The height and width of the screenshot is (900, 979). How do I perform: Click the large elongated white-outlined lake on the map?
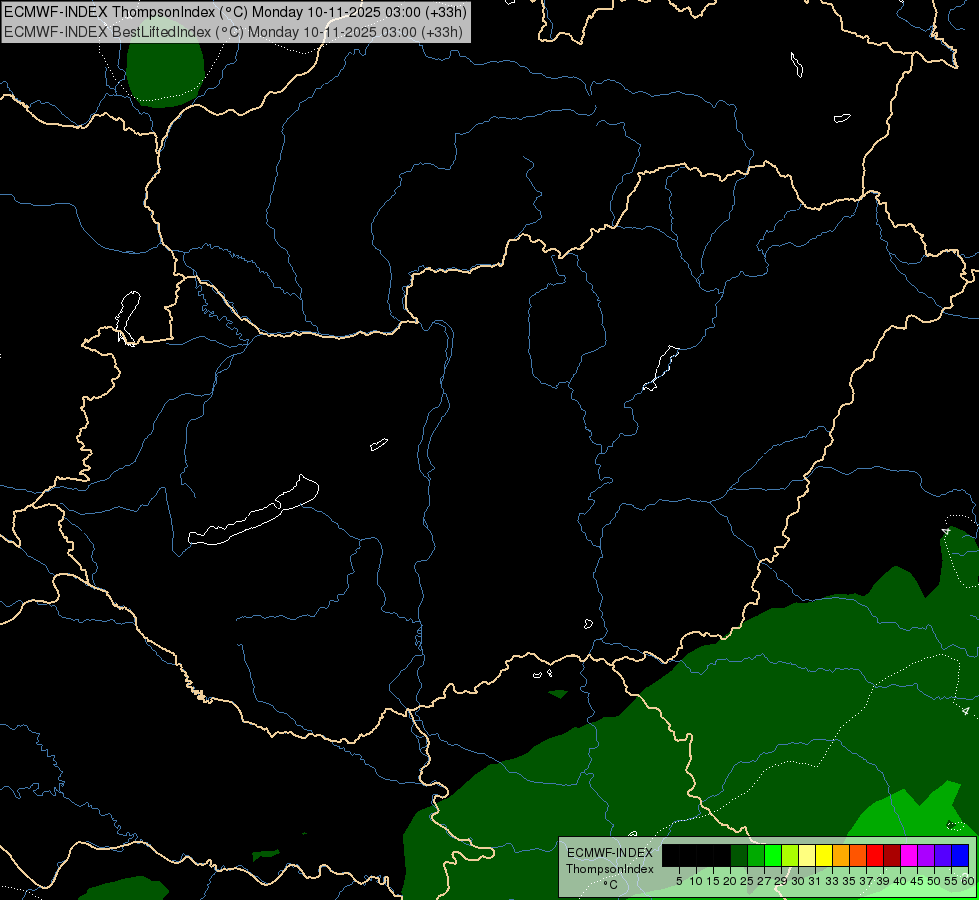(253, 512)
